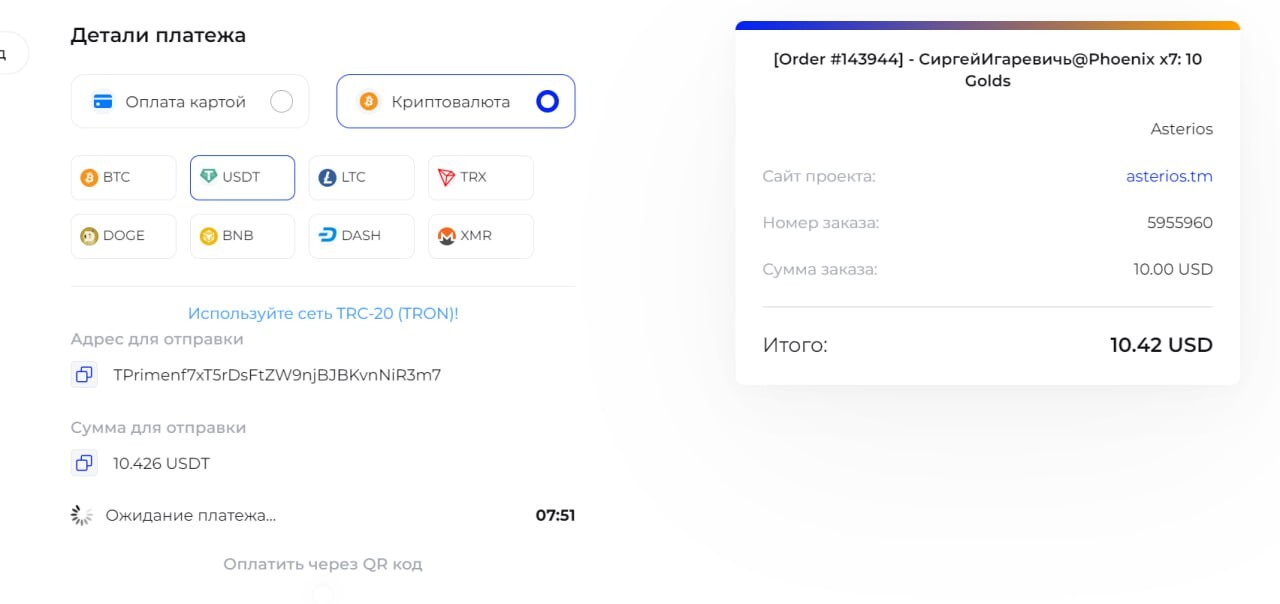The height and width of the screenshot is (604, 1280).
Task: Select the Оплата картой radio button
Action: [x=282, y=101]
